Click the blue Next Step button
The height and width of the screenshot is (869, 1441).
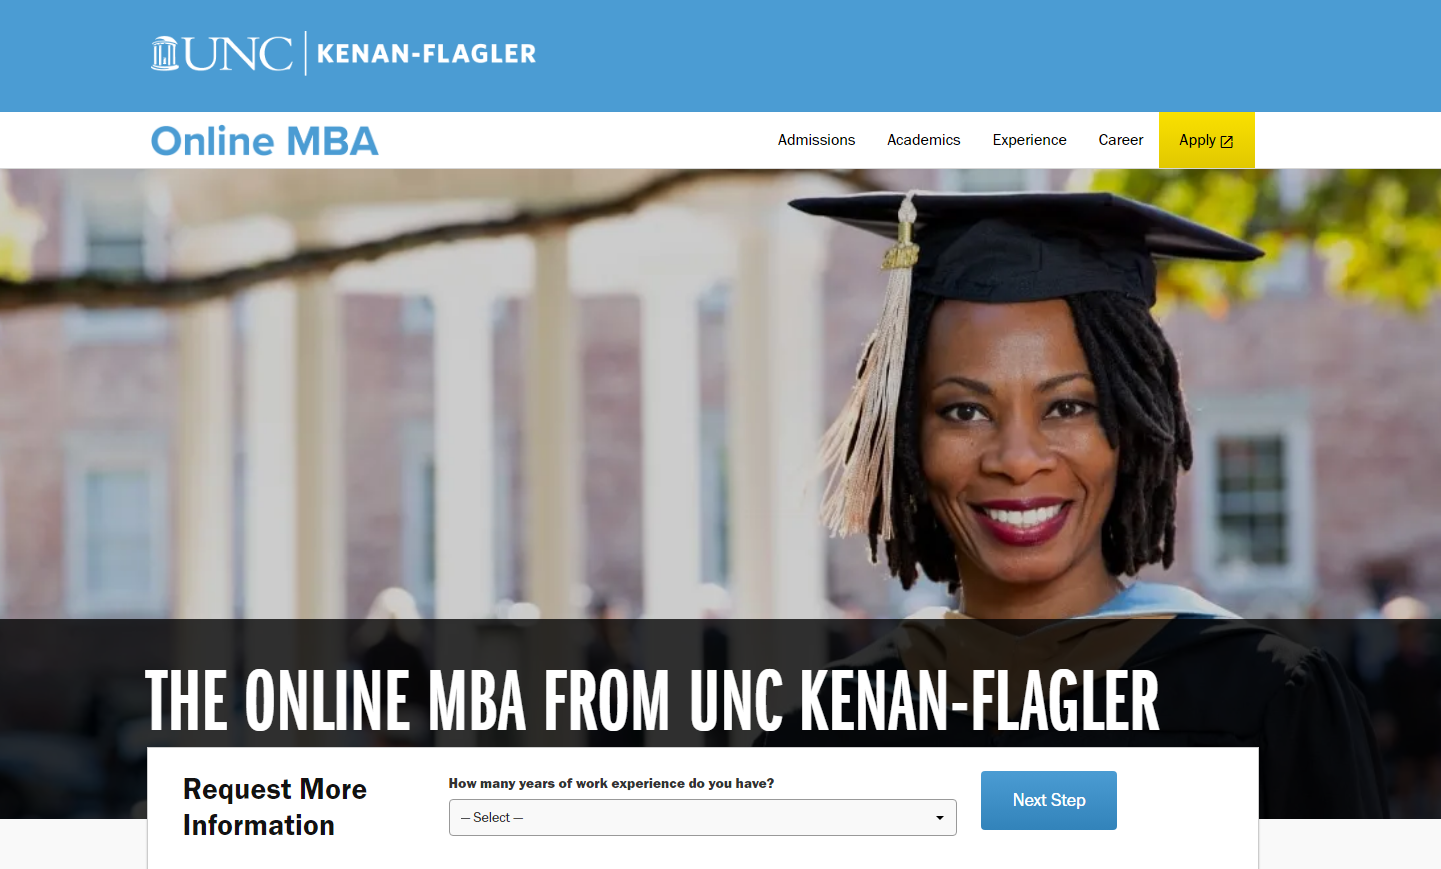[1048, 800]
